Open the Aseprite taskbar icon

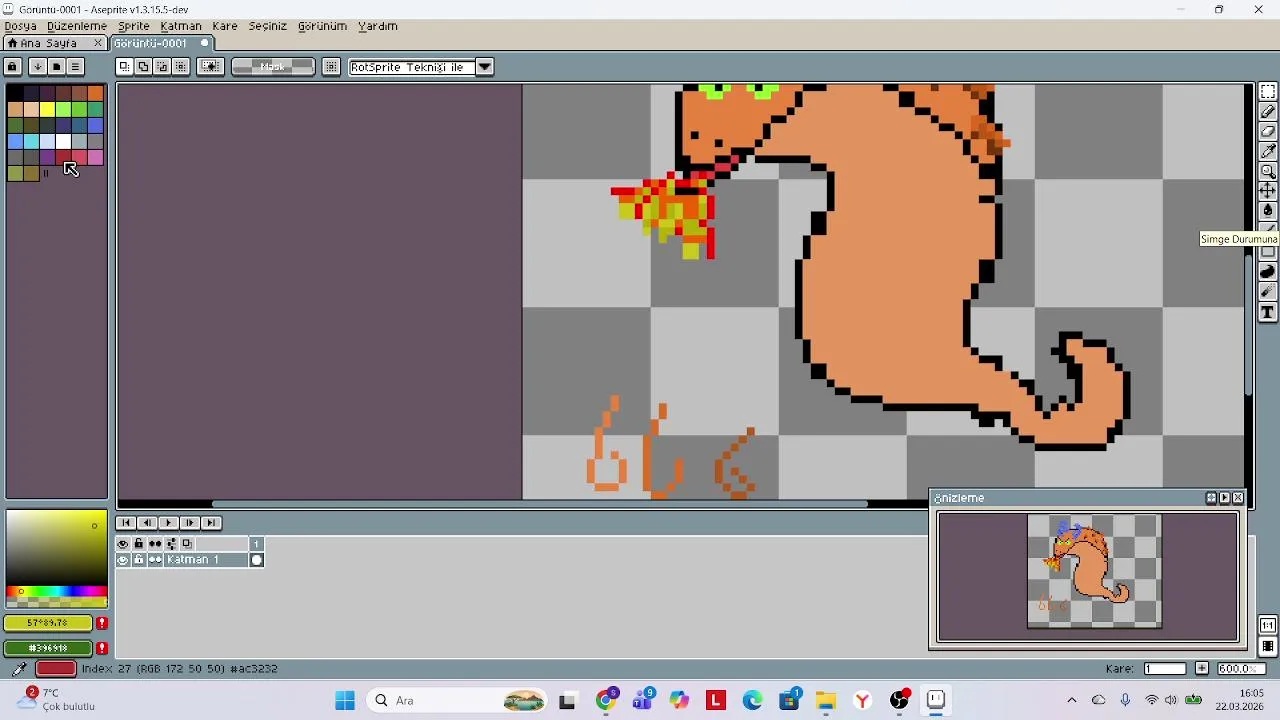click(x=936, y=700)
